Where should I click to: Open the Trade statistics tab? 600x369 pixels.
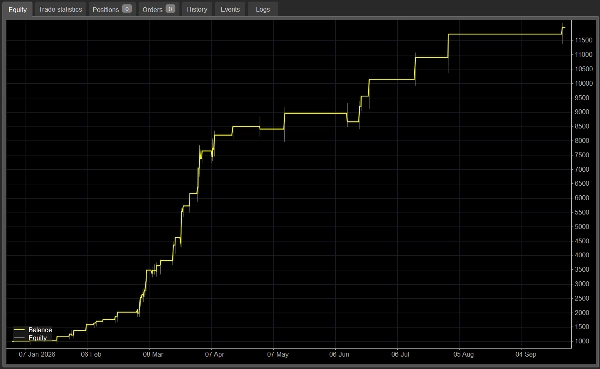point(60,10)
